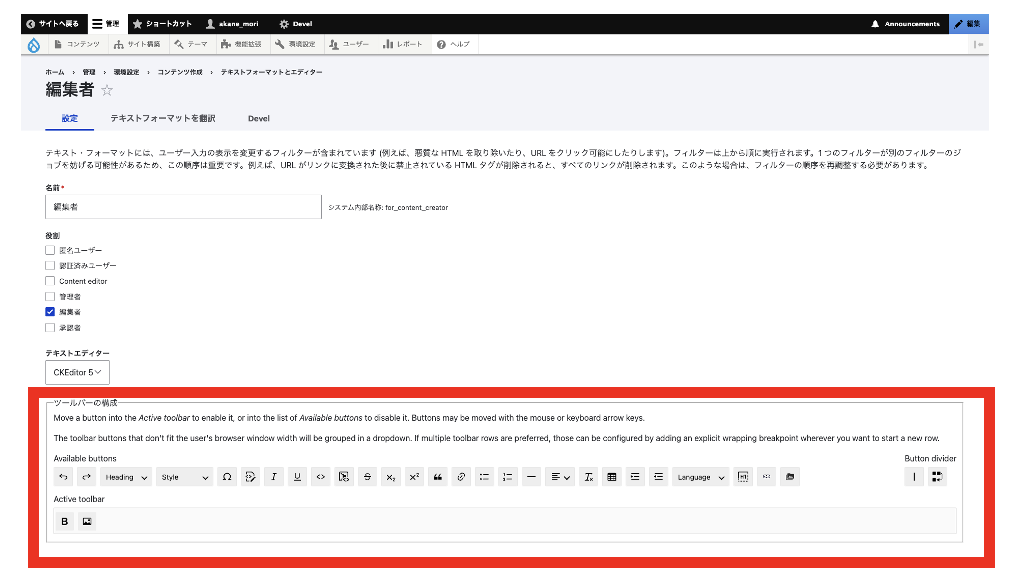Click the 名前 text input field
The width and height of the screenshot is (1016, 584).
point(182,206)
